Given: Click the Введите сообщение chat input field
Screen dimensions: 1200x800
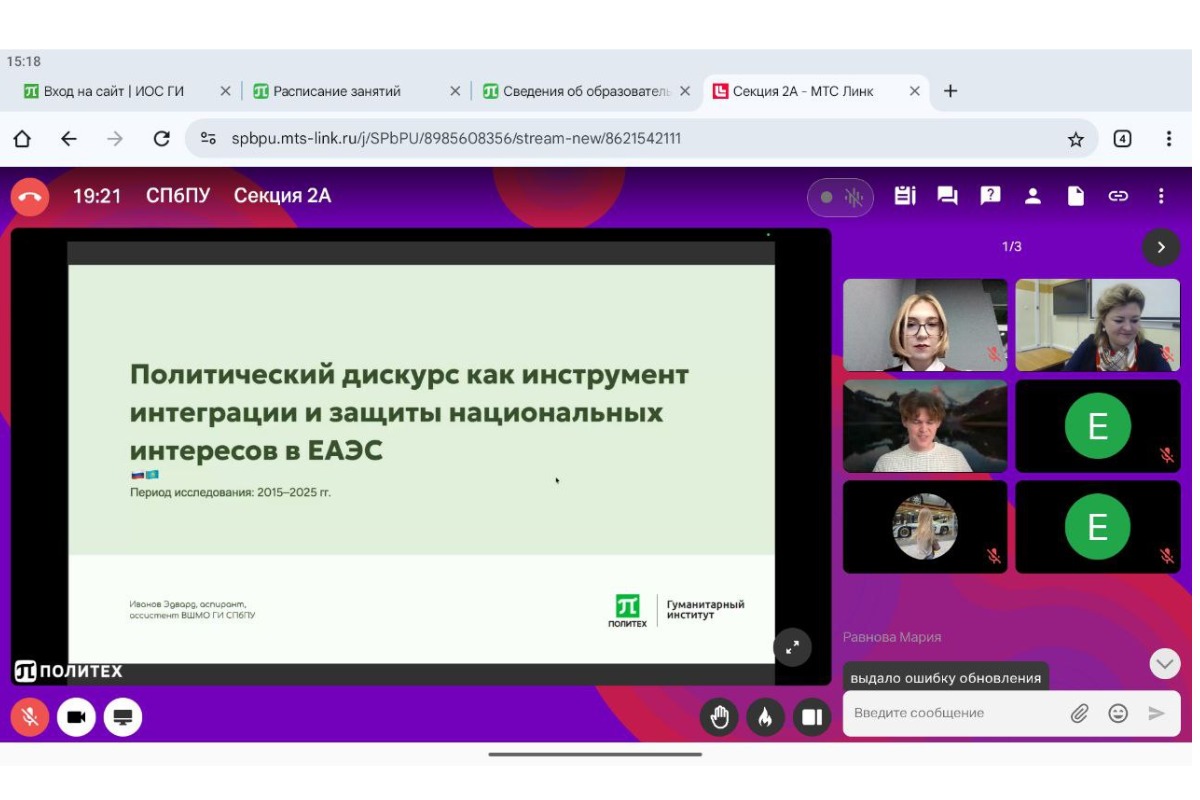Looking at the screenshot, I should click(x=955, y=713).
